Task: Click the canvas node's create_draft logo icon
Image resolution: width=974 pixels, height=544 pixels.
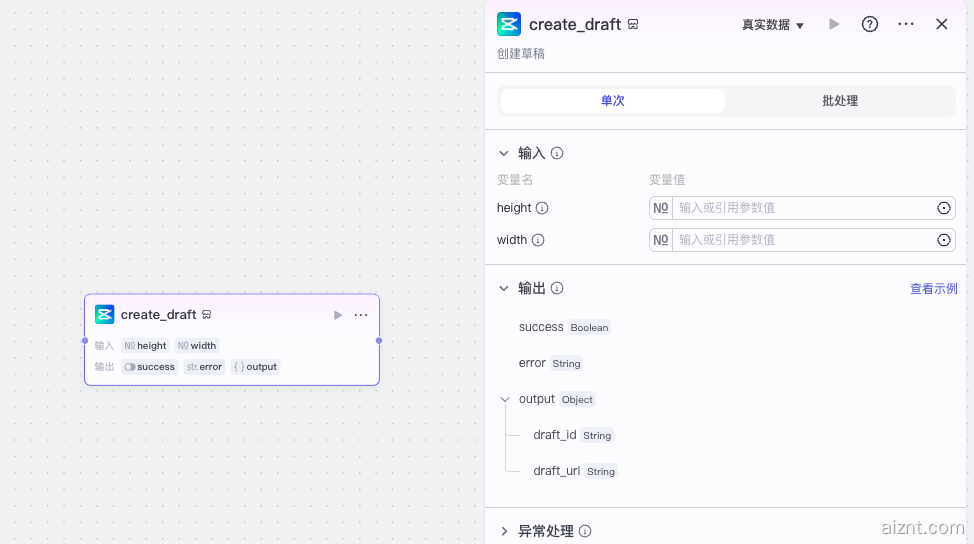Action: point(104,315)
